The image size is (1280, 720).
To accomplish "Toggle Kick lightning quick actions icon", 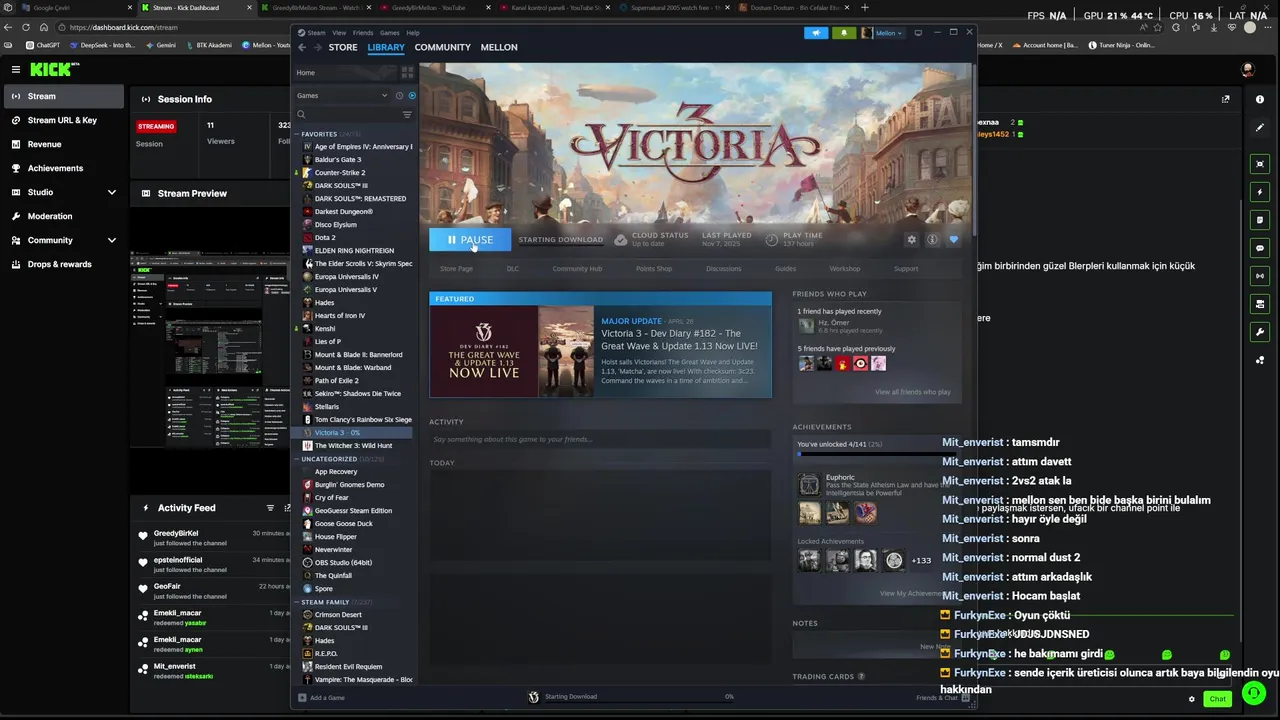I will 1260,192.
